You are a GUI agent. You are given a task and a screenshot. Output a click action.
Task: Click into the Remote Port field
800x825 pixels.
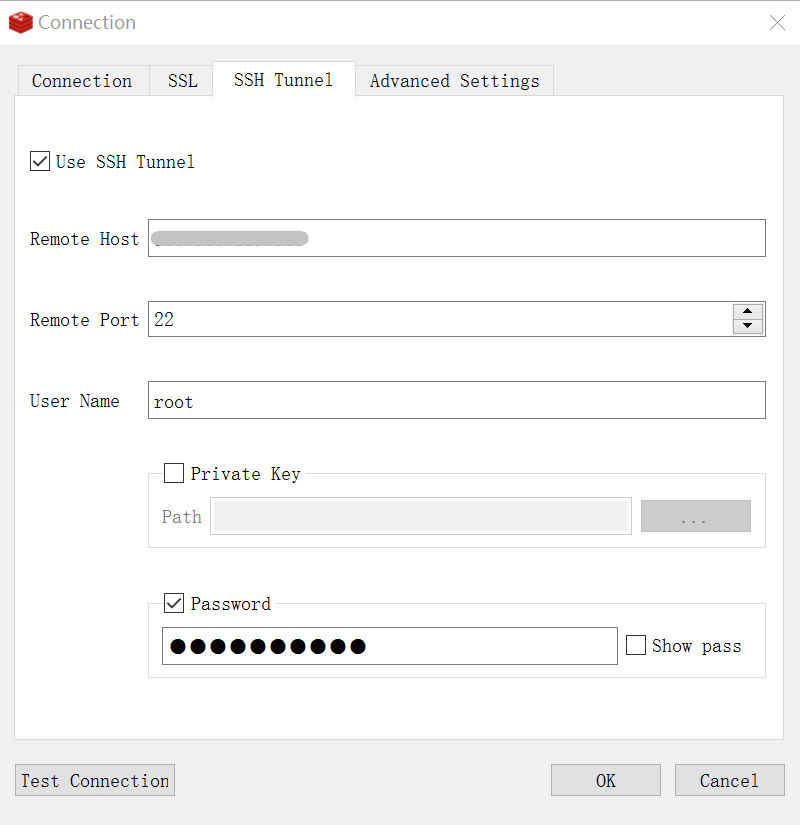441,319
